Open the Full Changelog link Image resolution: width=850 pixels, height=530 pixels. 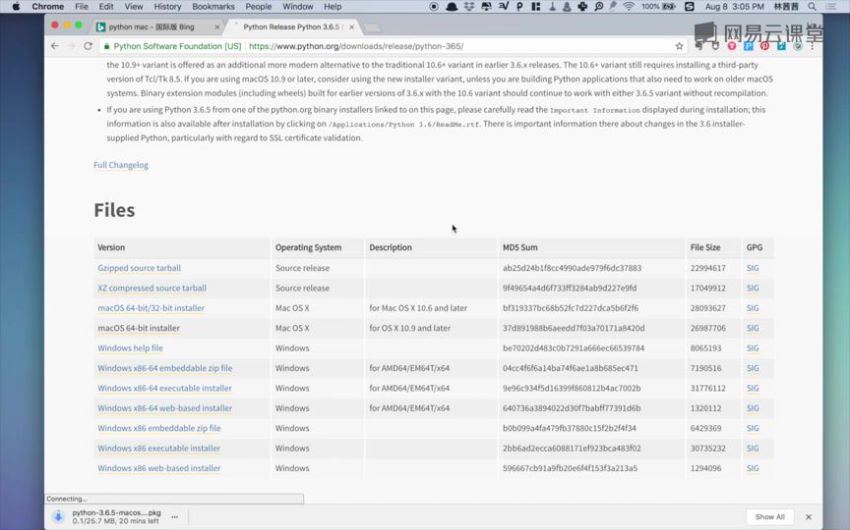point(120,165)
